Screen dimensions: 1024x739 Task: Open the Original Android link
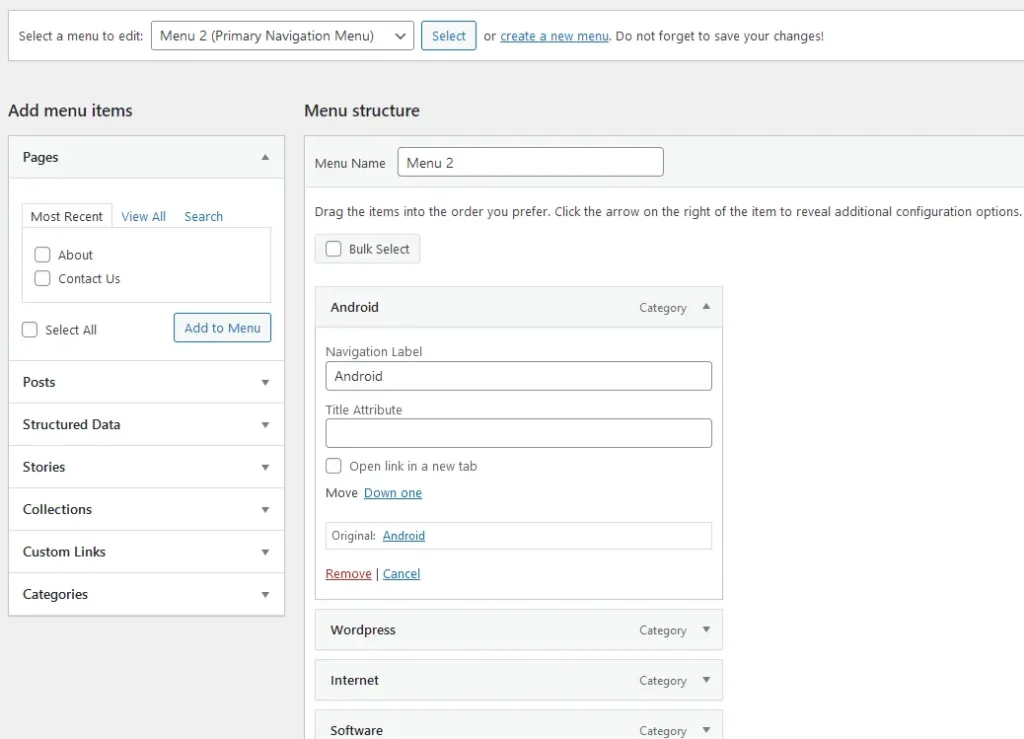click(x=404, y=536)
